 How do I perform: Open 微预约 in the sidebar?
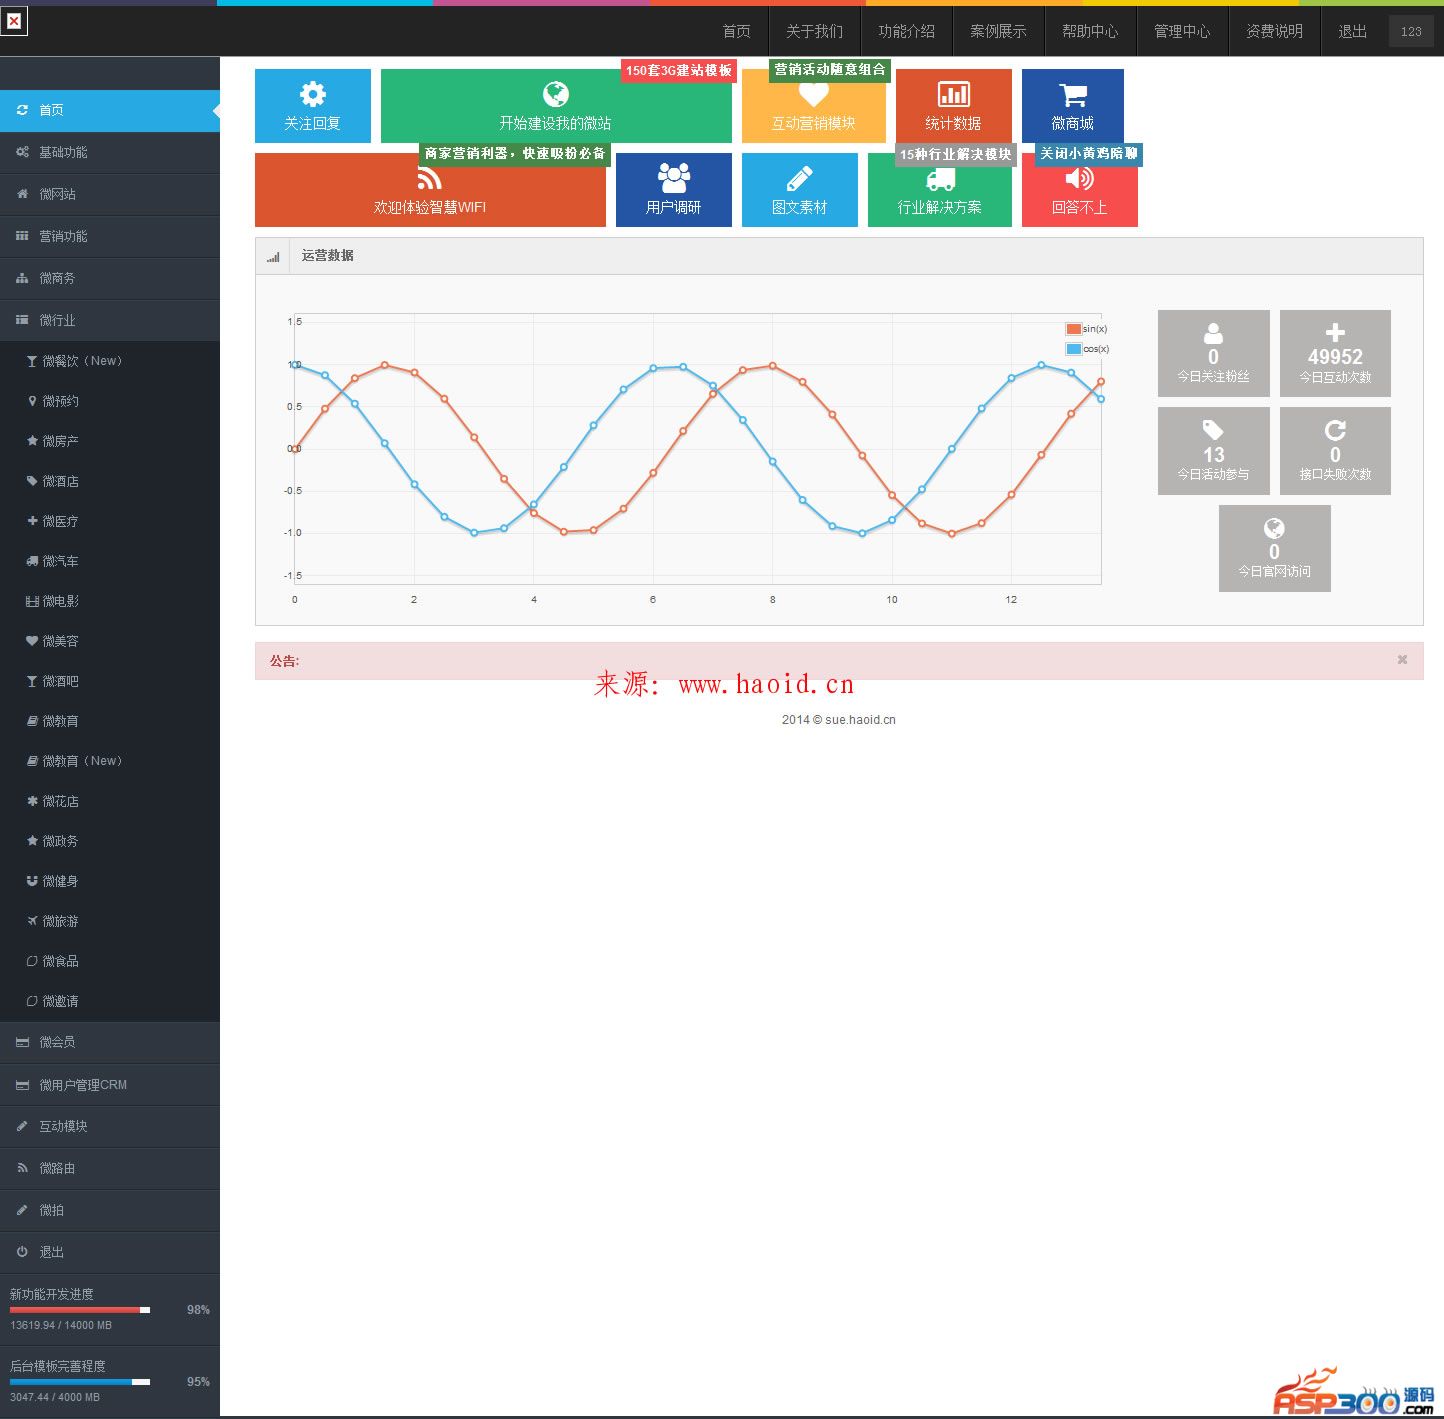tap(110, 401)
